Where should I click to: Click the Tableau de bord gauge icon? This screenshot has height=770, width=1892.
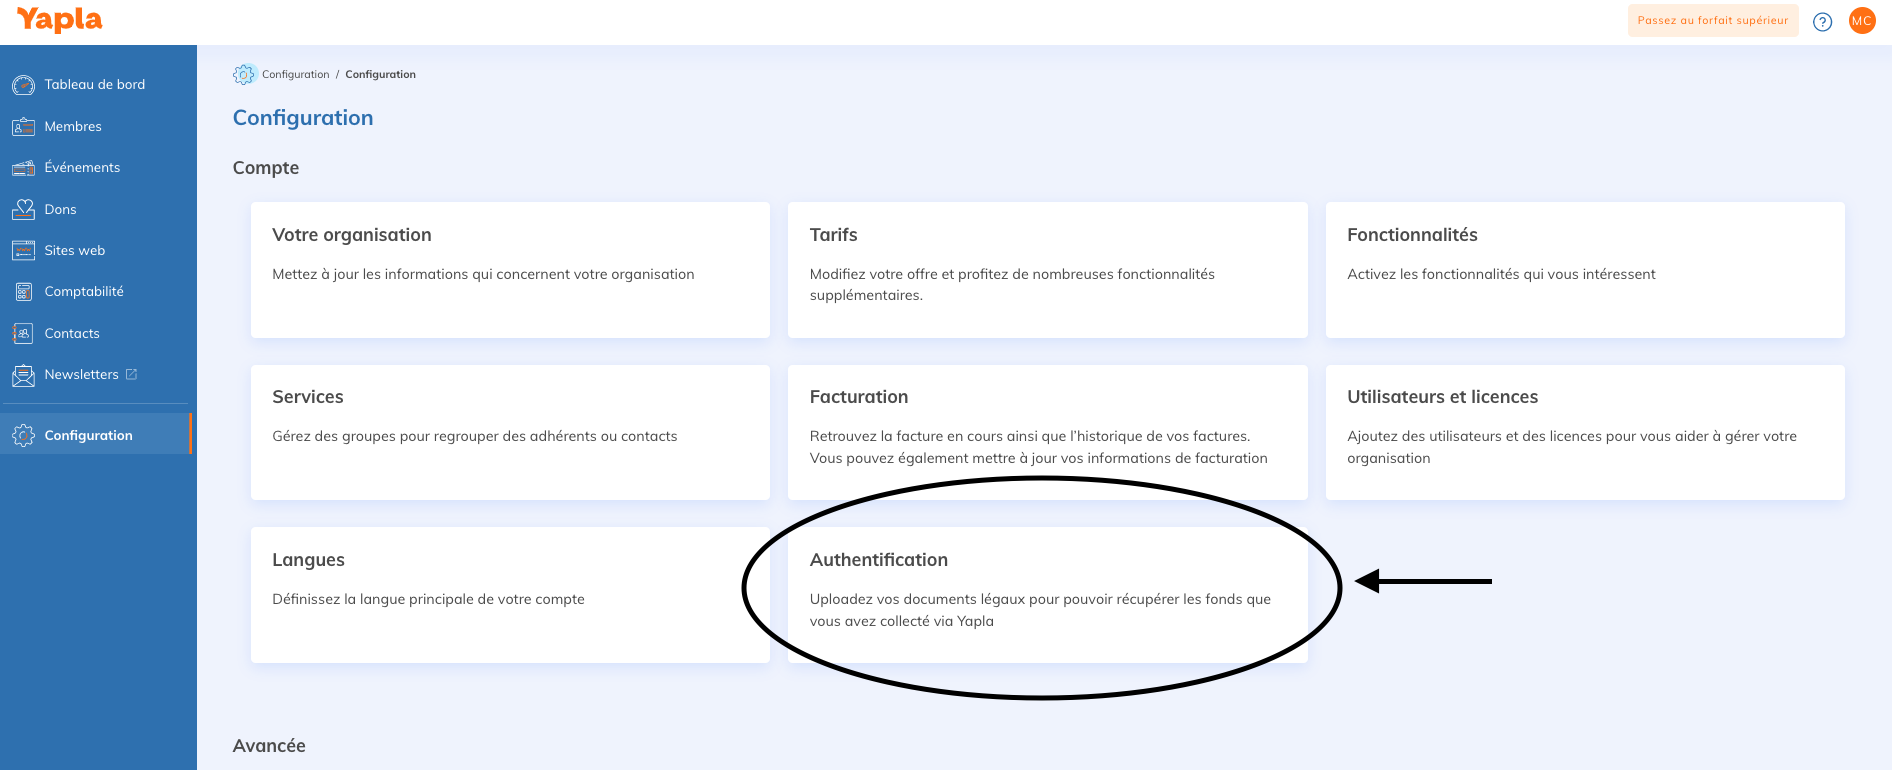click(23, 85)
